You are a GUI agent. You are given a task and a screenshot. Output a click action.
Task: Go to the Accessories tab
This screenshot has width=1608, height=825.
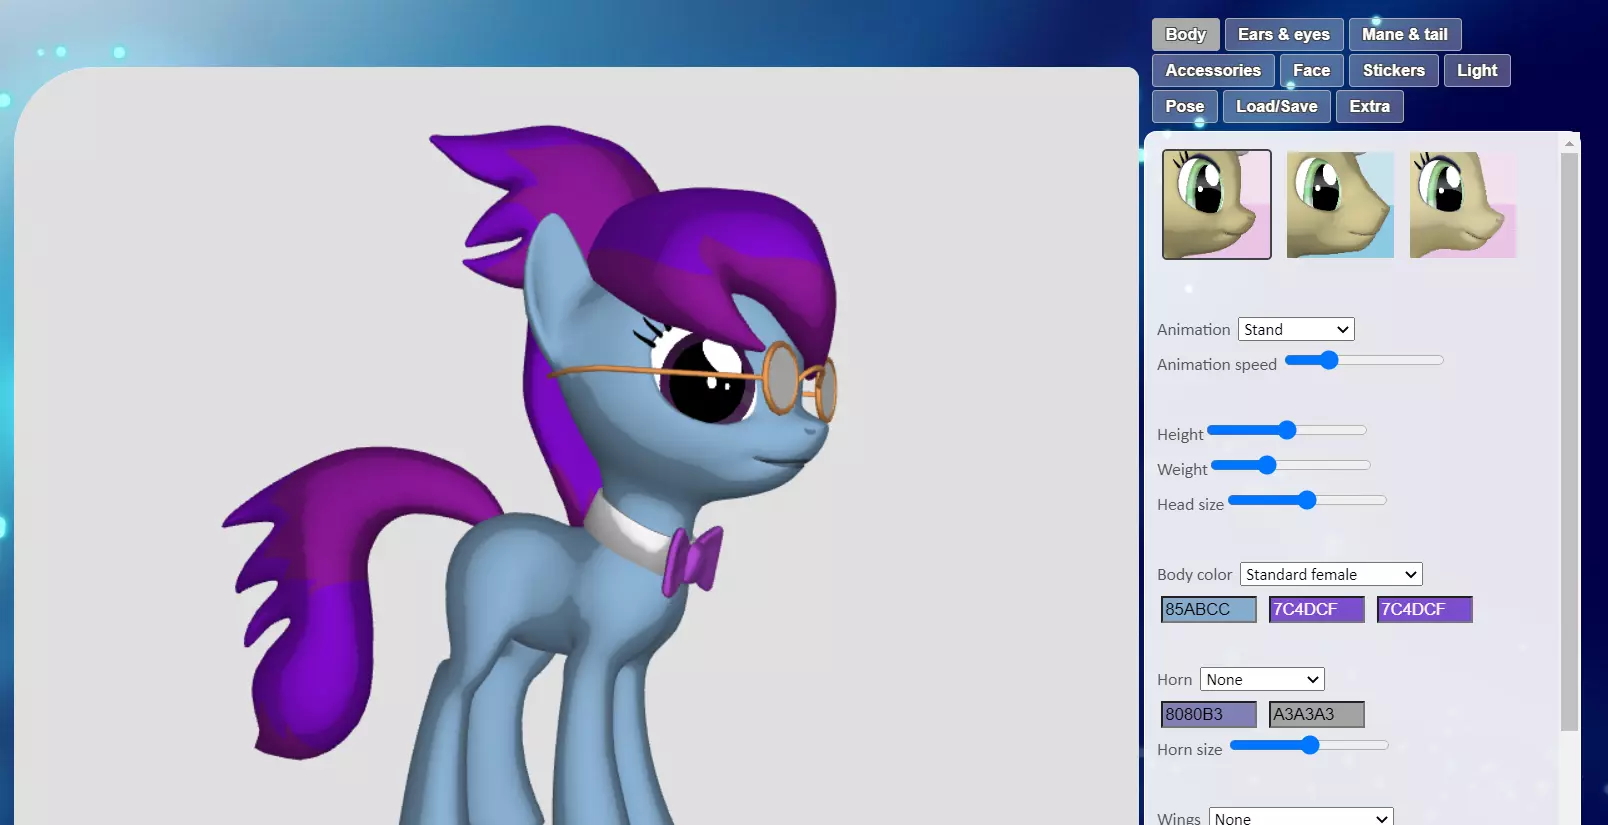point(1213,70)
